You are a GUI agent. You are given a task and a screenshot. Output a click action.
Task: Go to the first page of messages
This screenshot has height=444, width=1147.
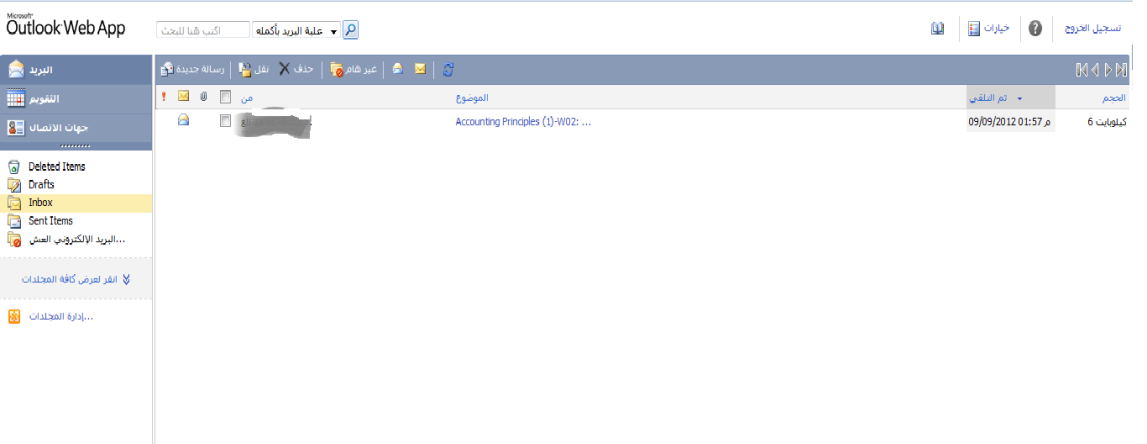click(1081, 69)
